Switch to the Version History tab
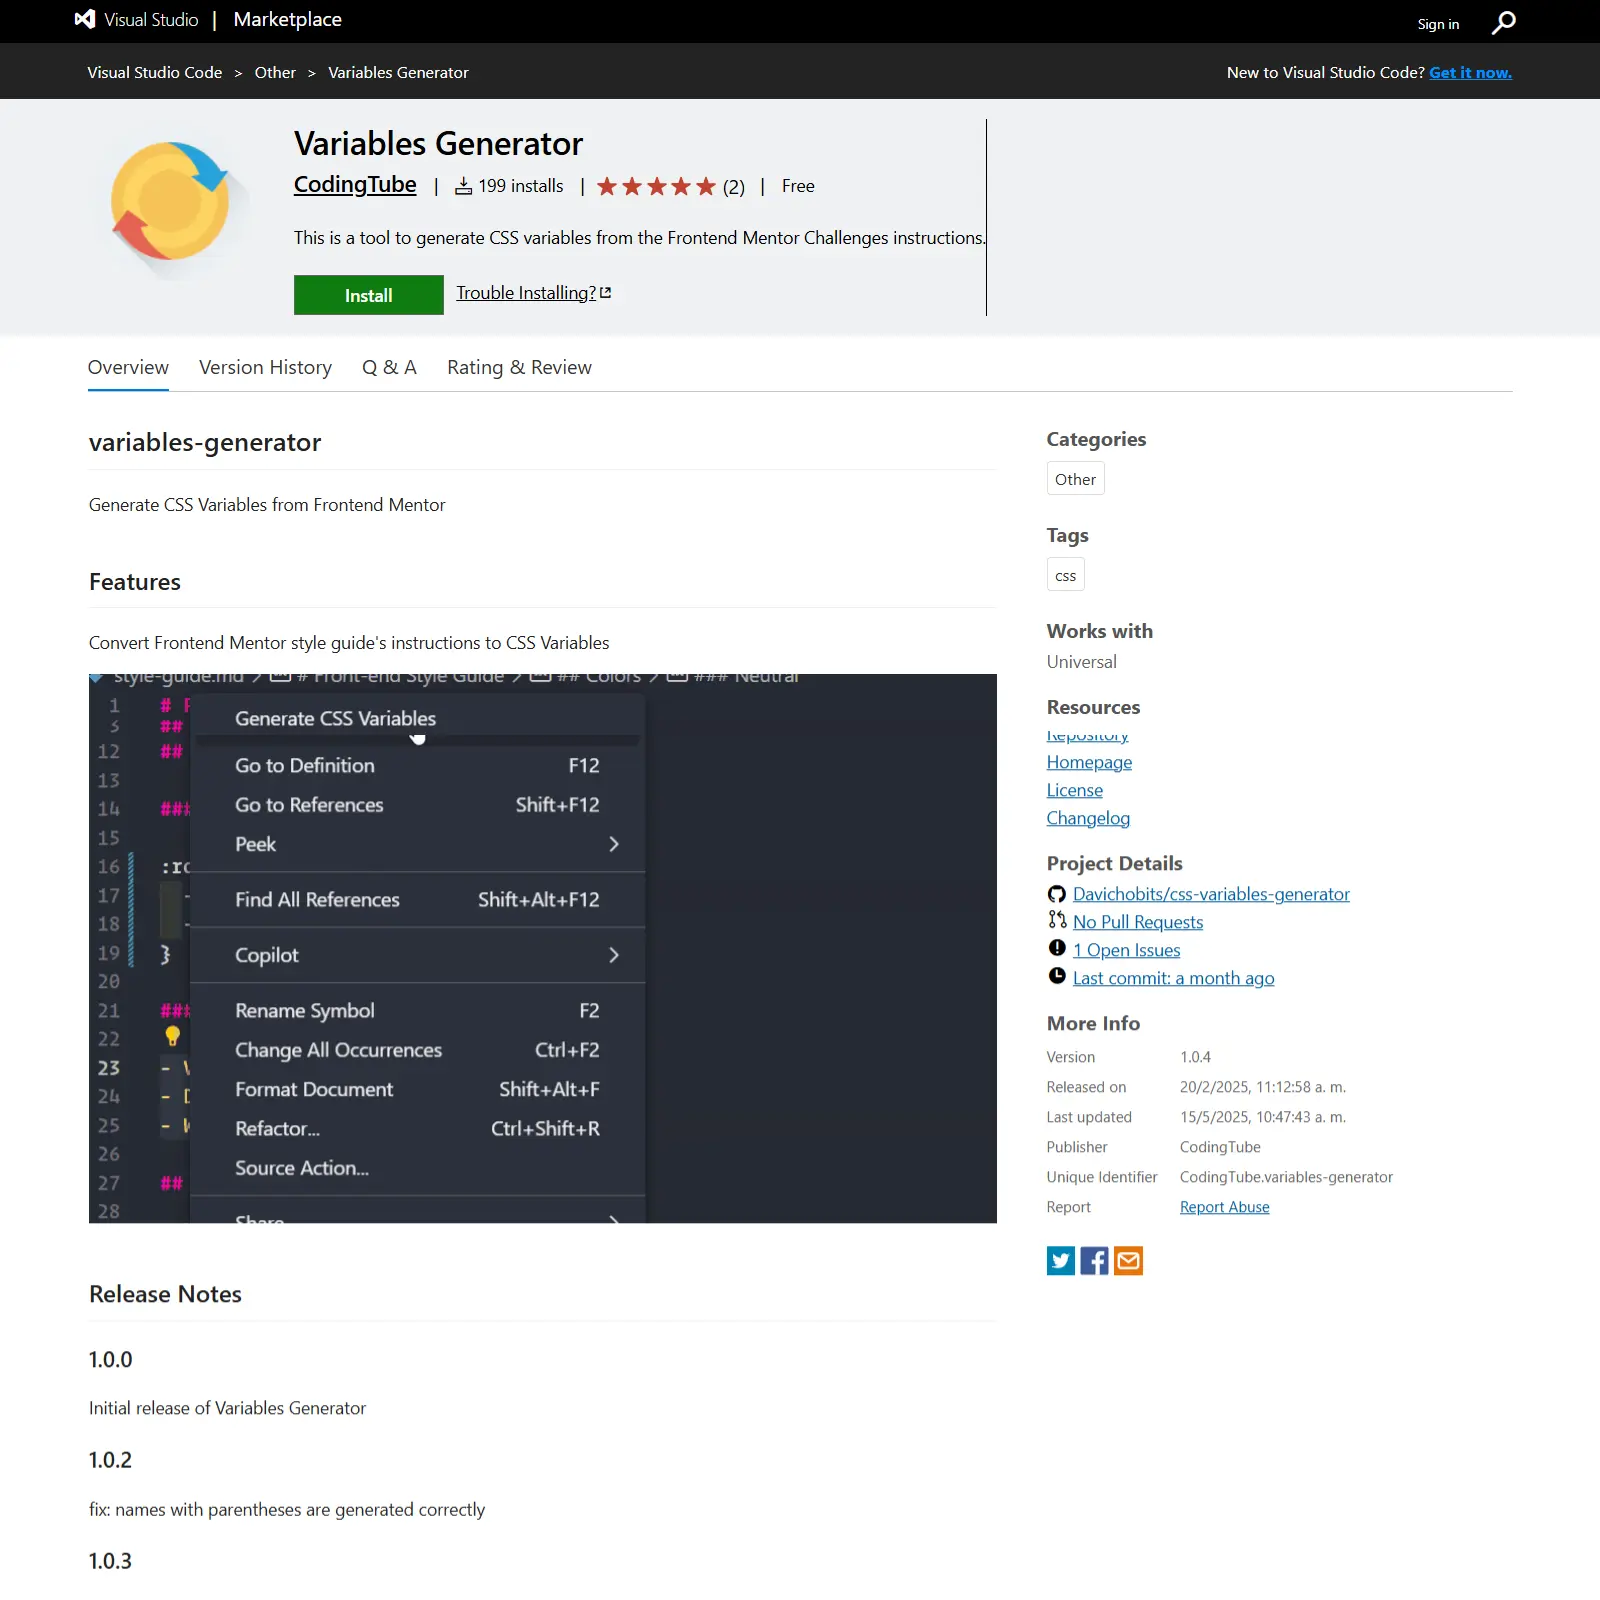 [265, 367]
